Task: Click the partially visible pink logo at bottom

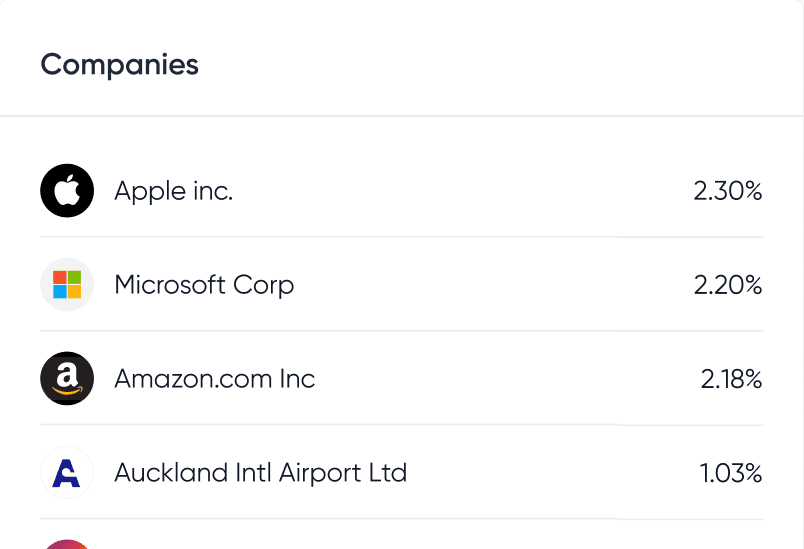Action: tap(67, 543)
